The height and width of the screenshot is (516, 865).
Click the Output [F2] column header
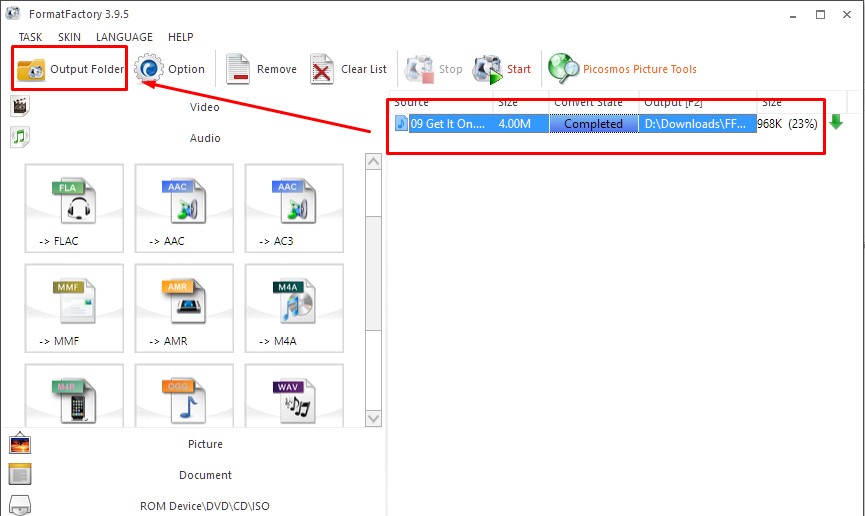click(x=698, y=102)
